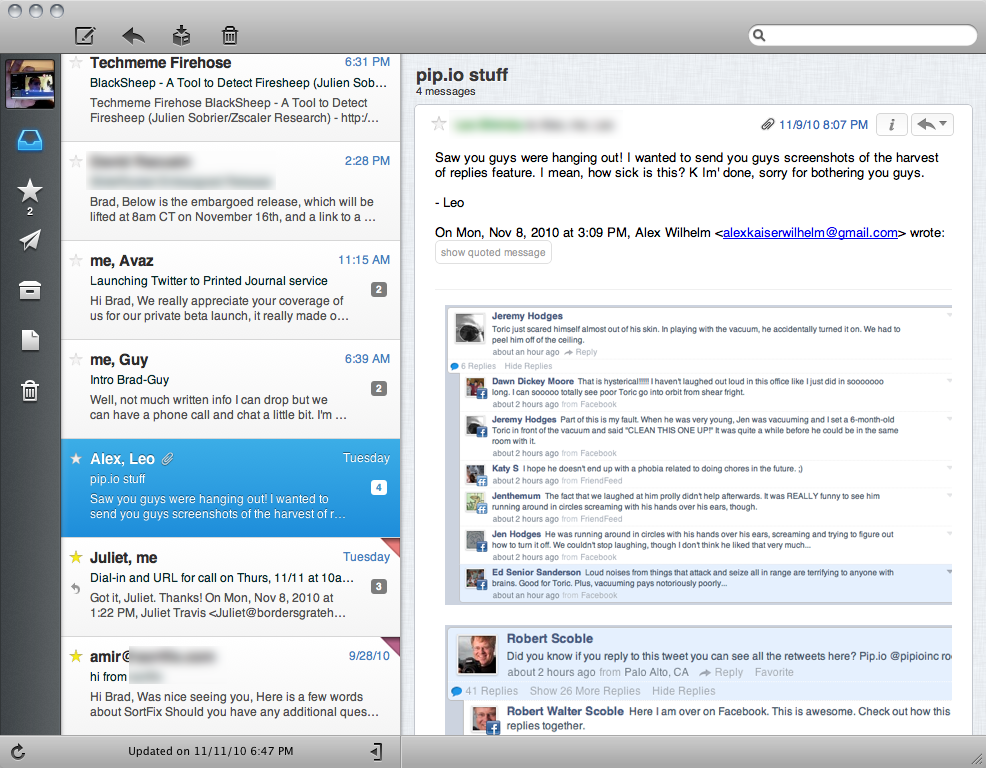986x768 pixels.
Task: Star the Techmeme Firehose message
Action: click(x=76, y=62)
